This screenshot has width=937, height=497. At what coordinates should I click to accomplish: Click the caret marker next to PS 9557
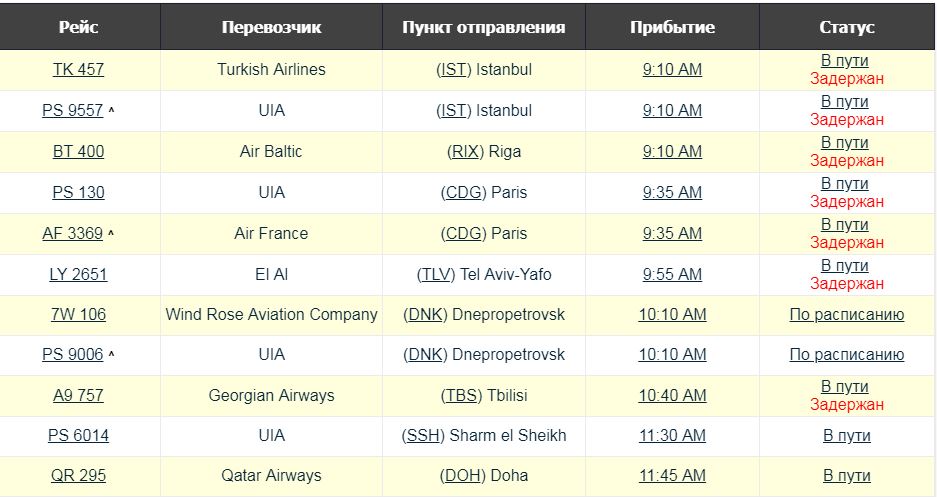pos(111,110)
